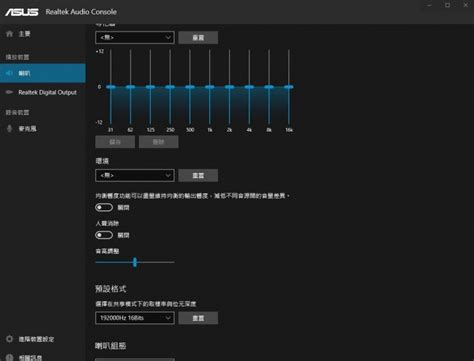The width and height of the screenshot is (474, 361).
Task: Reset the default format with 重置 button
Action: pos(198,318)
